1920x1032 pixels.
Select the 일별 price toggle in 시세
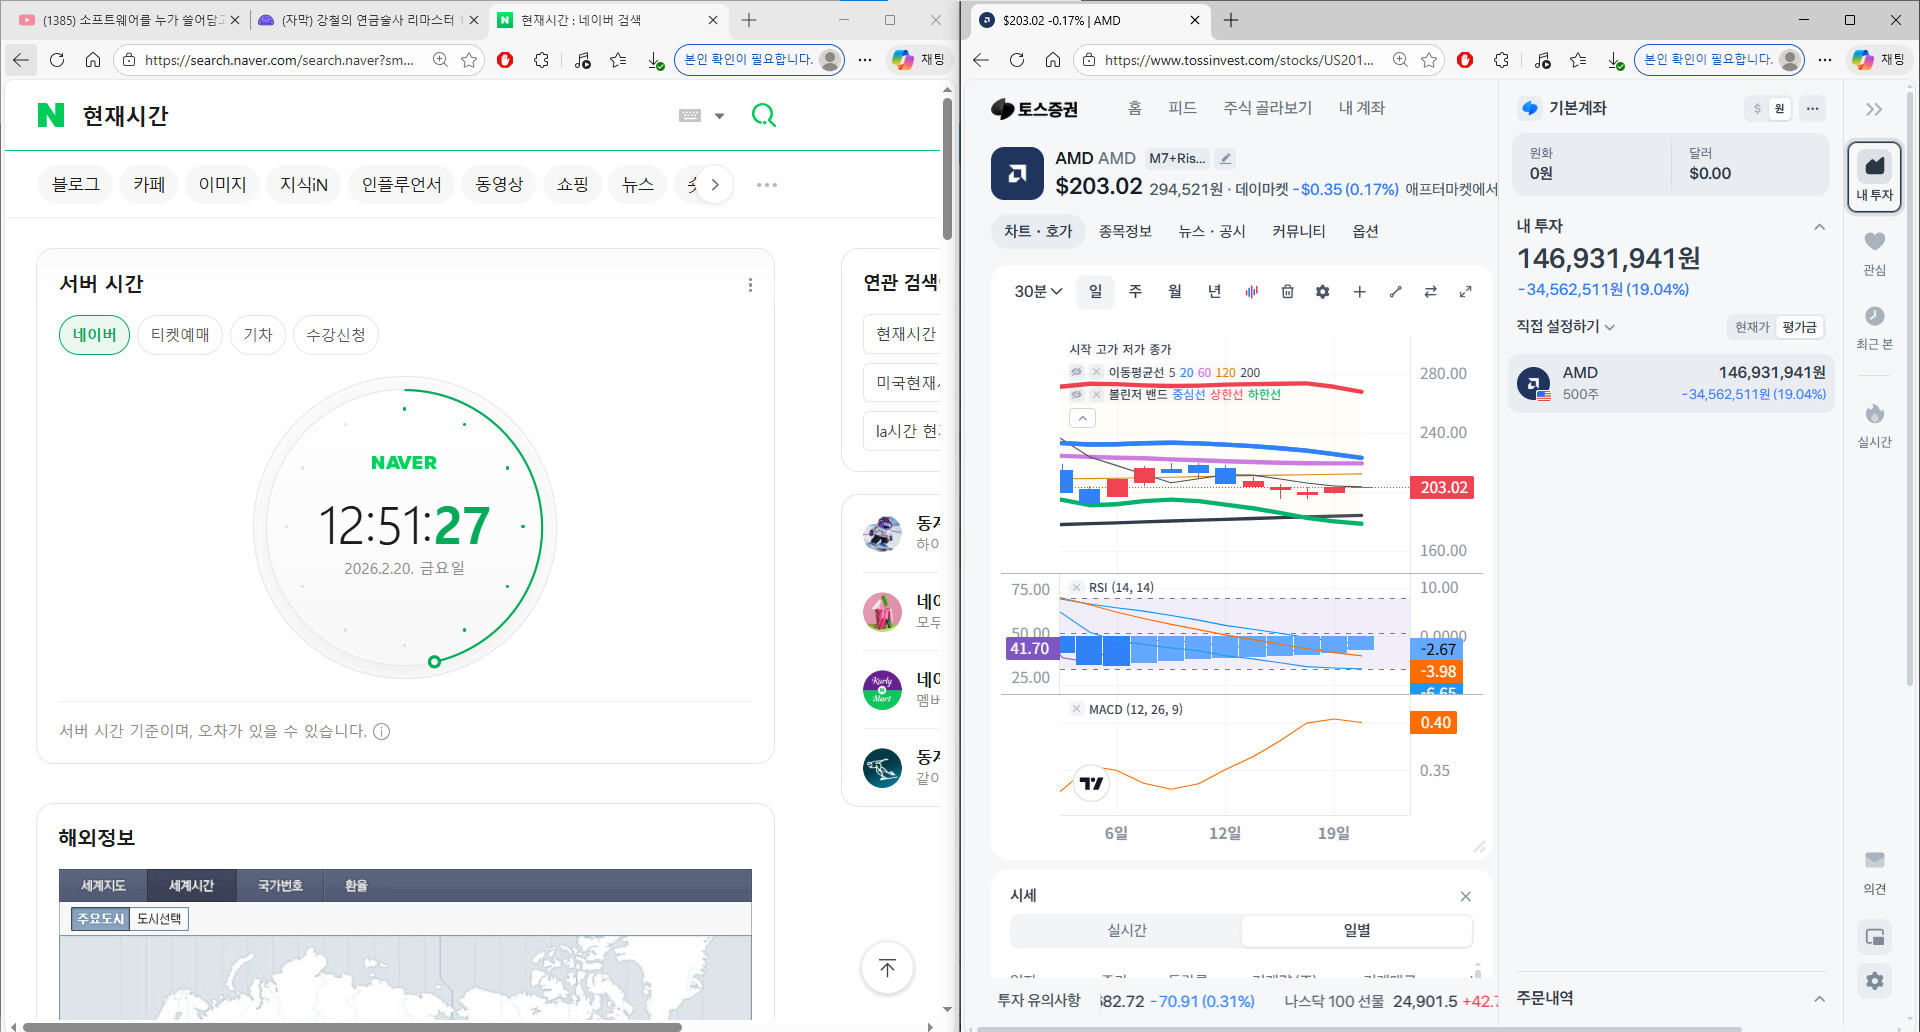click(x=1356, y=931)
